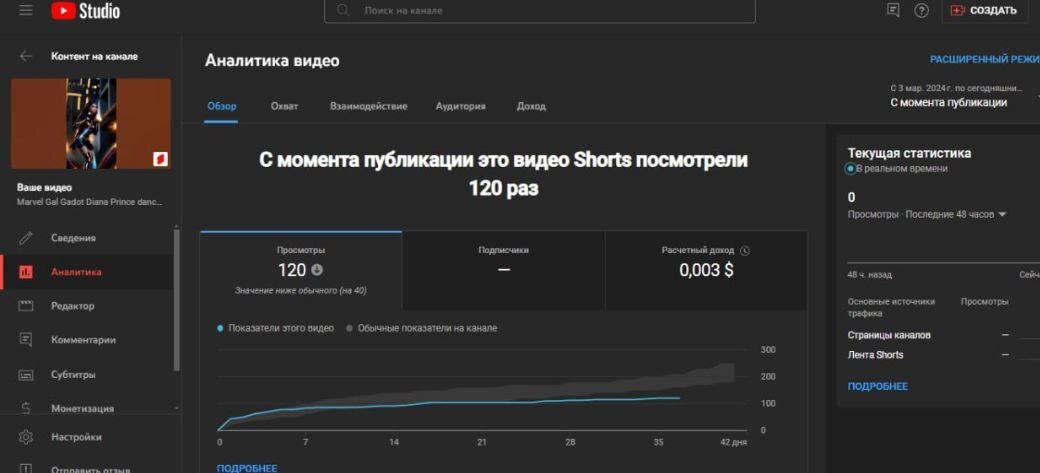Click the YouTube Studio logo
The height and width of the screenshot is (473, 1040).
85,11
